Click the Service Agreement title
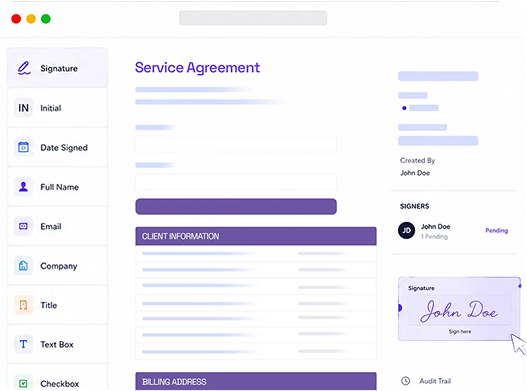The image size is (527, 391). (x=197, y=68)
